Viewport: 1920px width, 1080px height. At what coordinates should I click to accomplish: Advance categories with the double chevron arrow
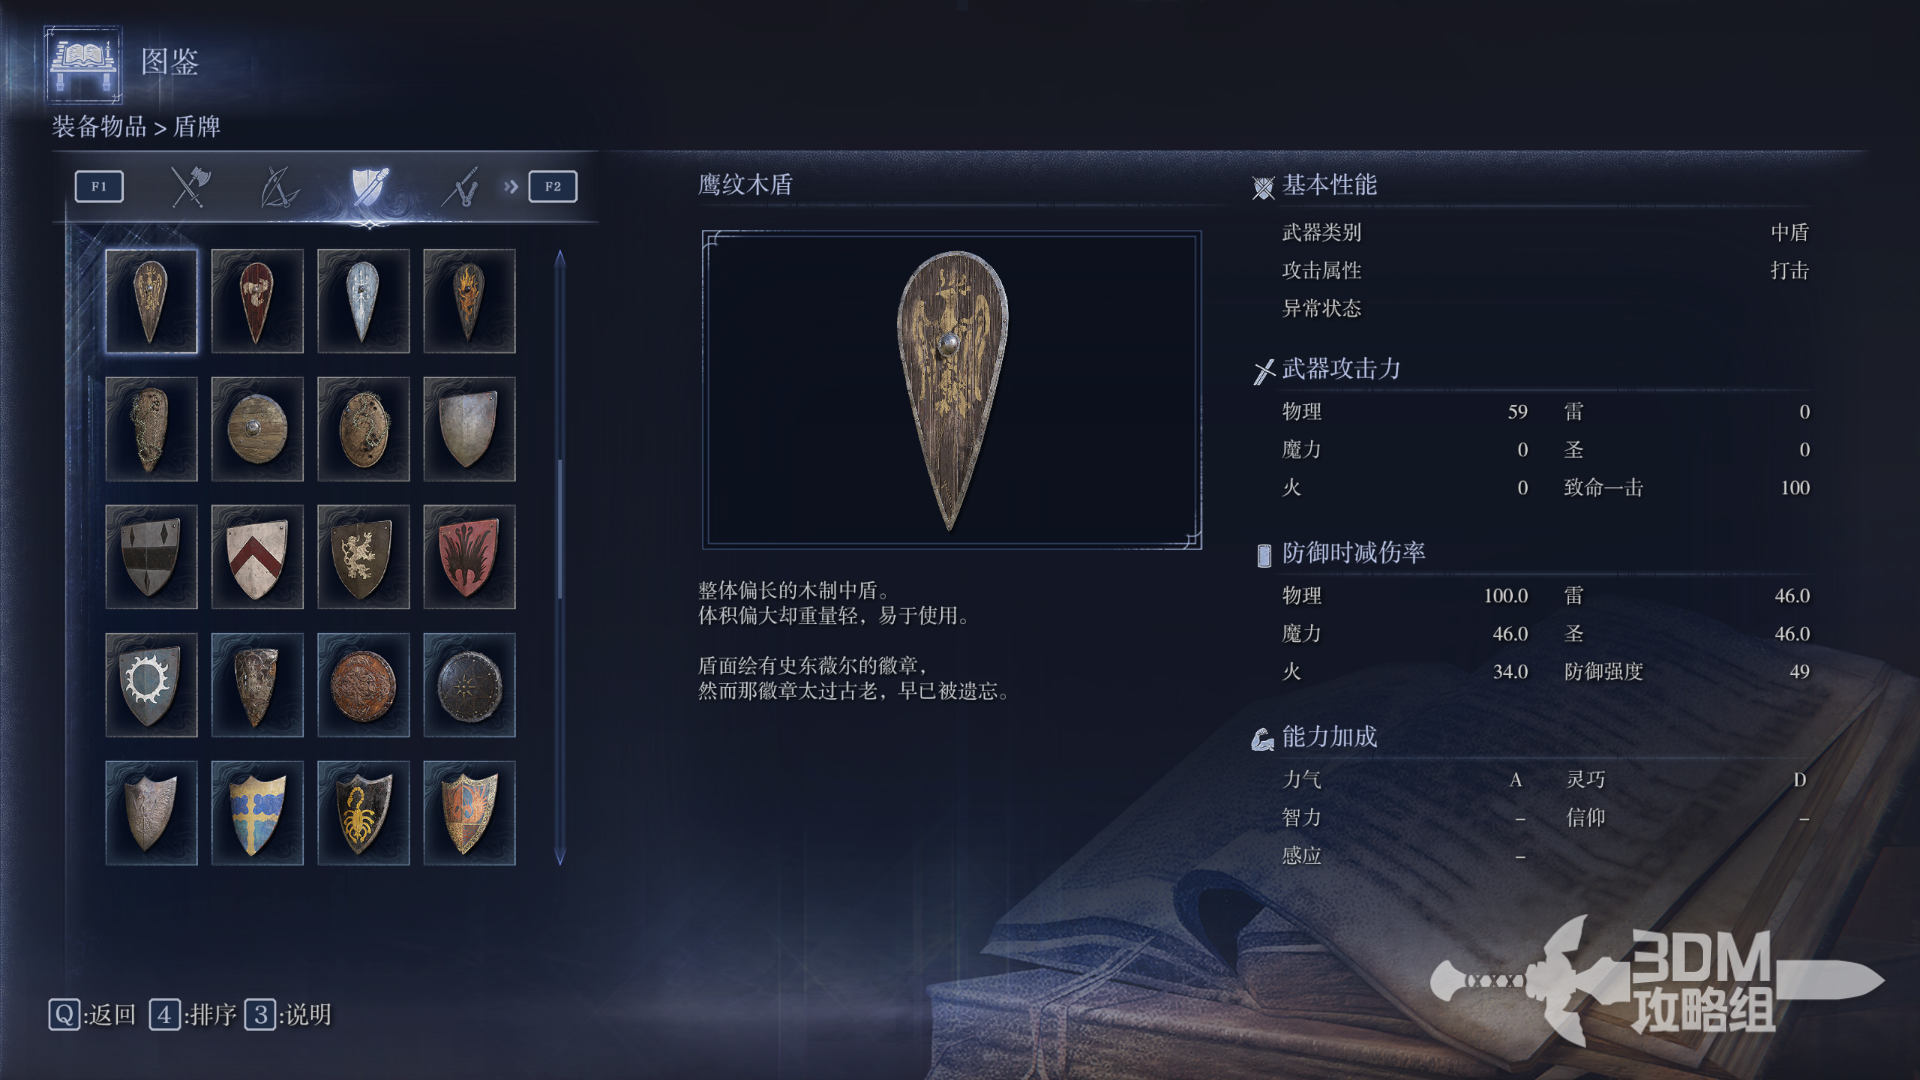(511, 186)
